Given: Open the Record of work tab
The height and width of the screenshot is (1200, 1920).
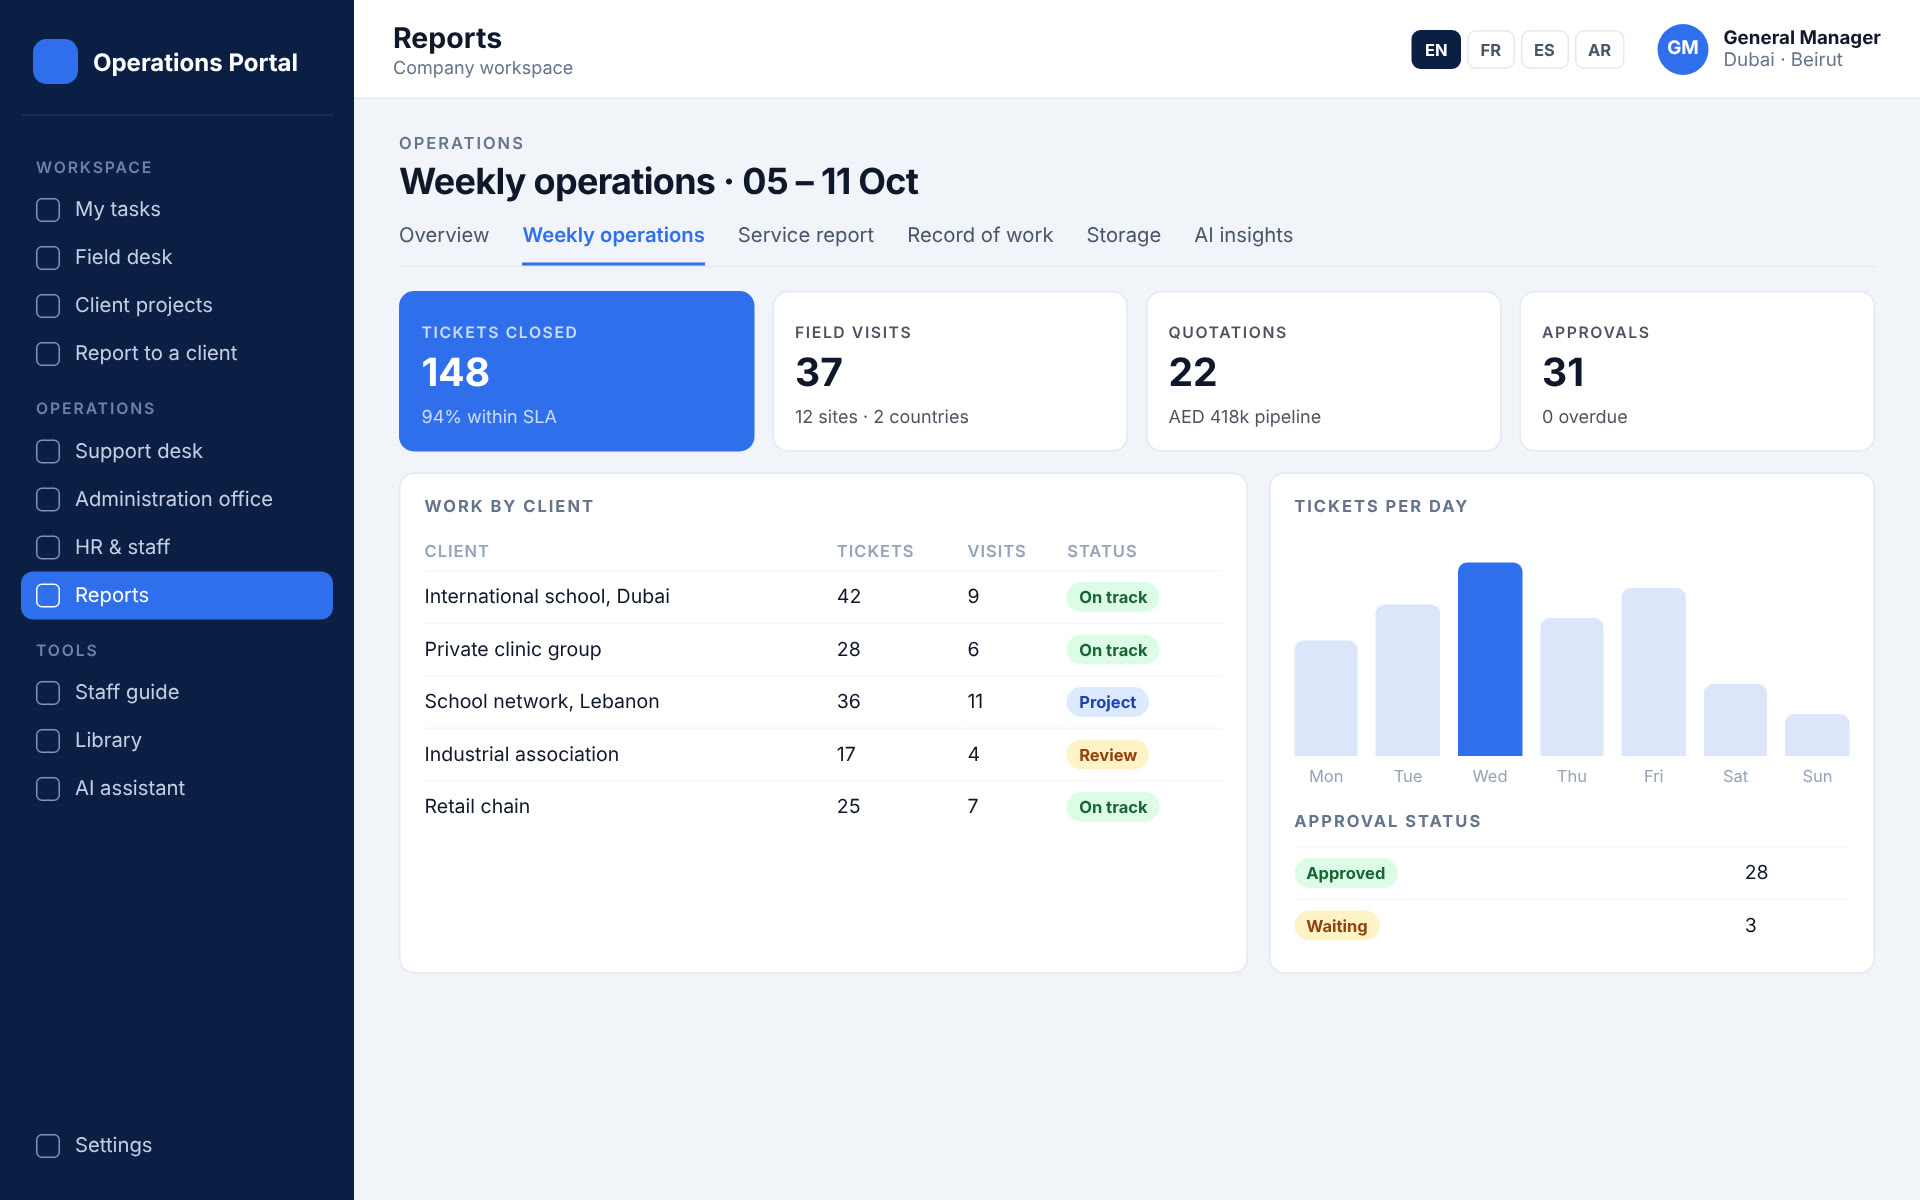Looking at the screenshot, I should (x=980, y=235).
